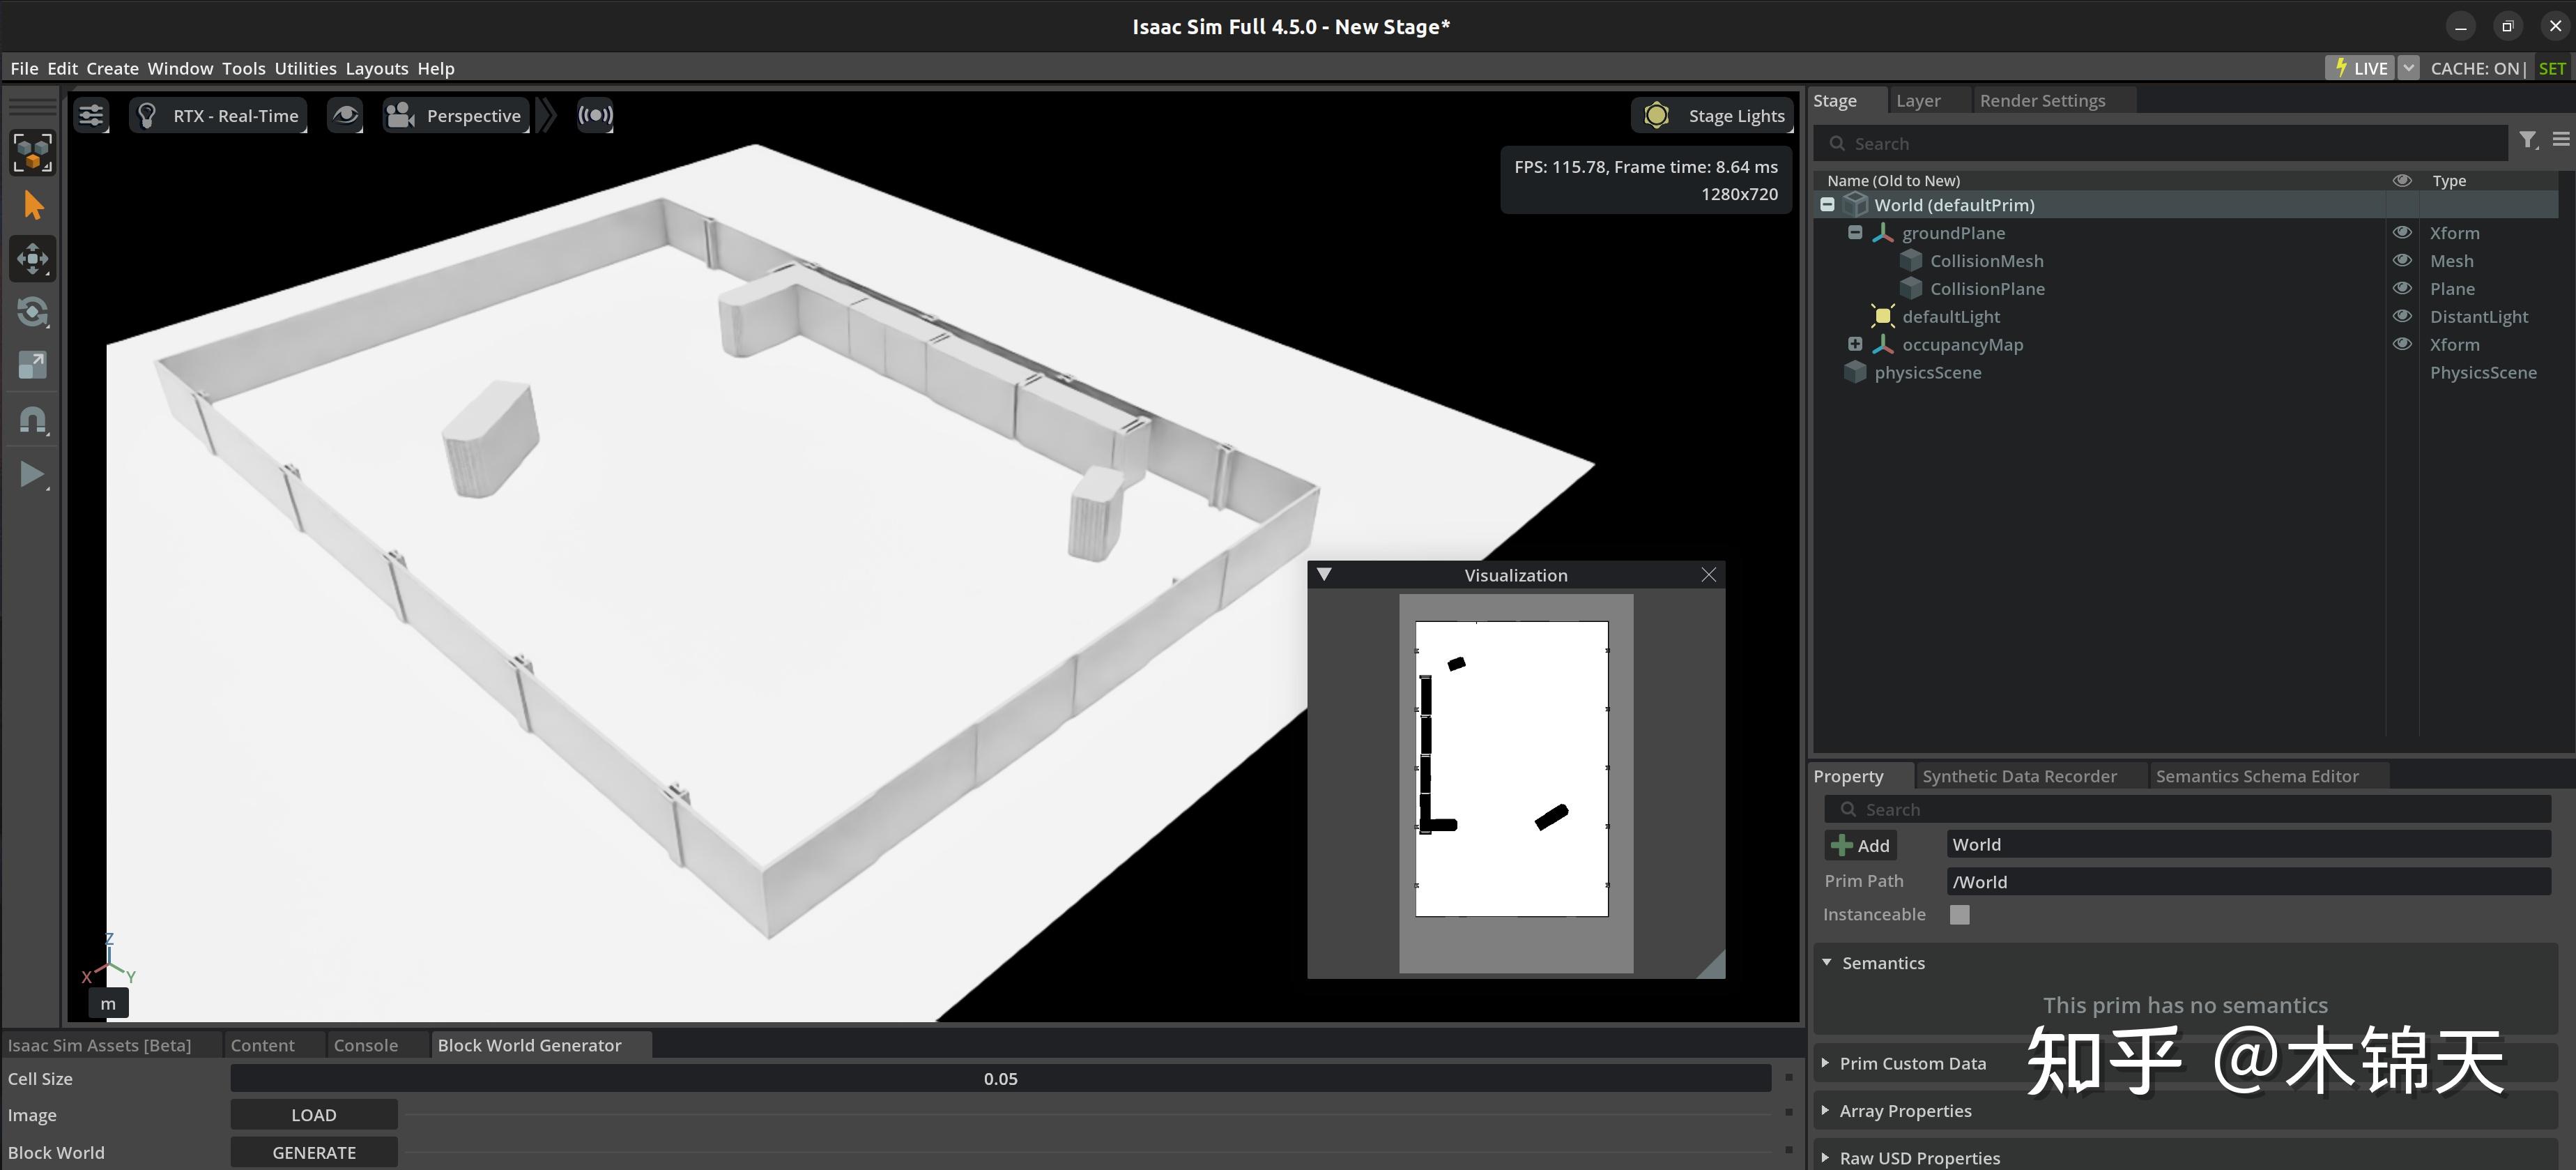
Task: Collapse the groundPlane tree node
Action: click(1856, 232)
